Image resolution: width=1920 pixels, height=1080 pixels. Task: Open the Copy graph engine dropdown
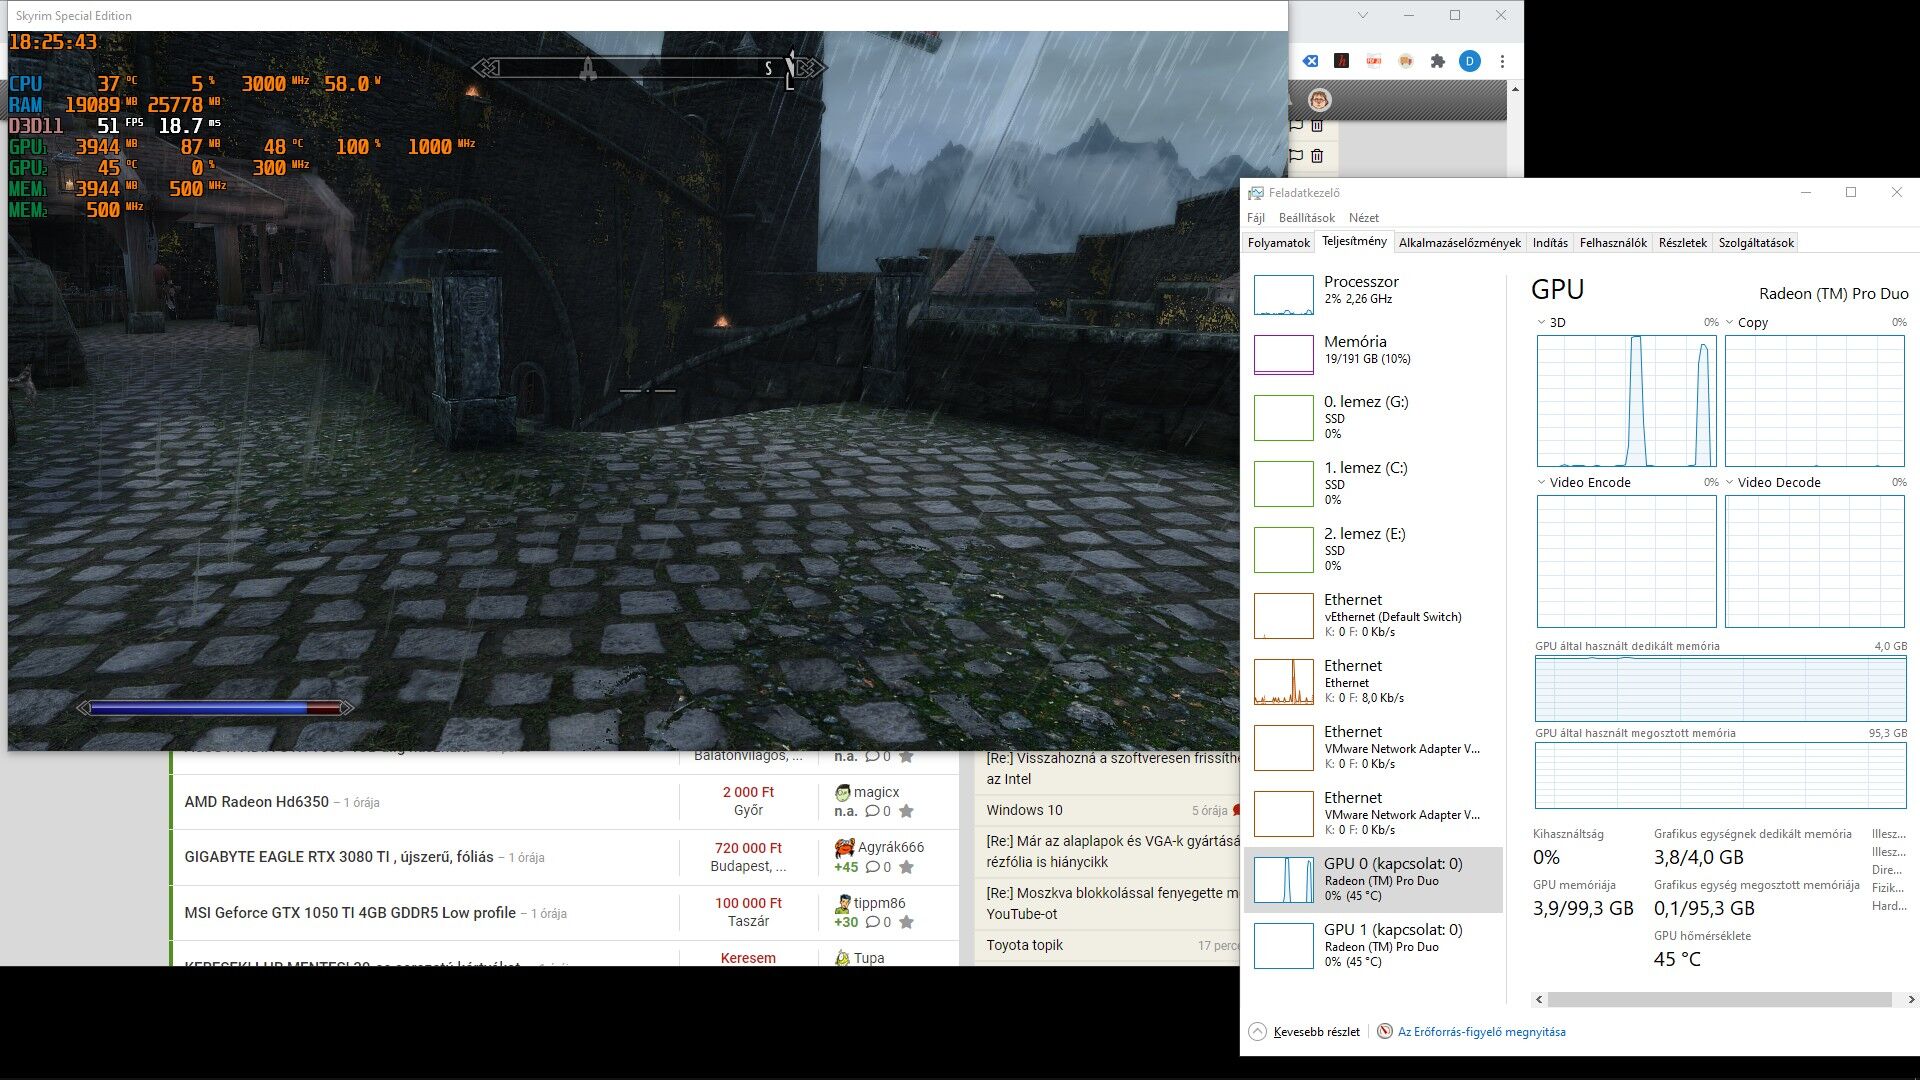(x=1729, y=322)
